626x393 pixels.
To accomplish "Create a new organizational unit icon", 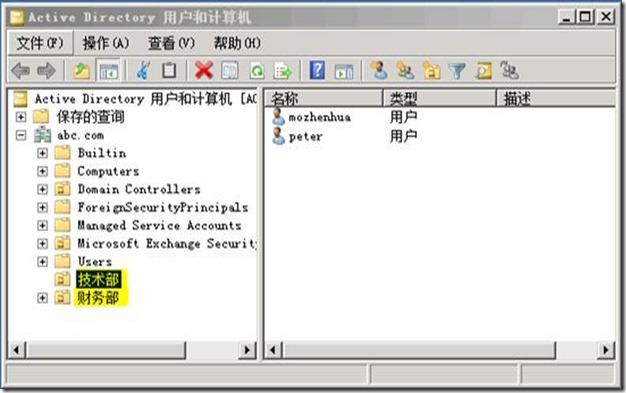I will 432,71.
